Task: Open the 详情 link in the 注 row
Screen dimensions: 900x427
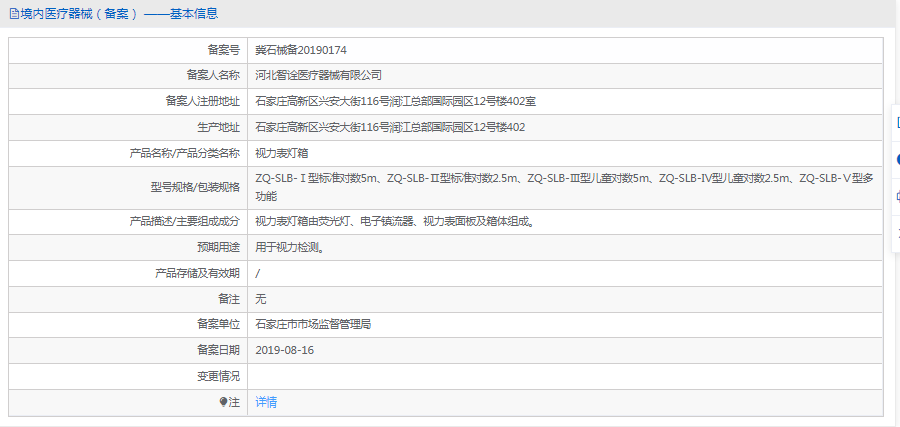Action: [266, 402]
